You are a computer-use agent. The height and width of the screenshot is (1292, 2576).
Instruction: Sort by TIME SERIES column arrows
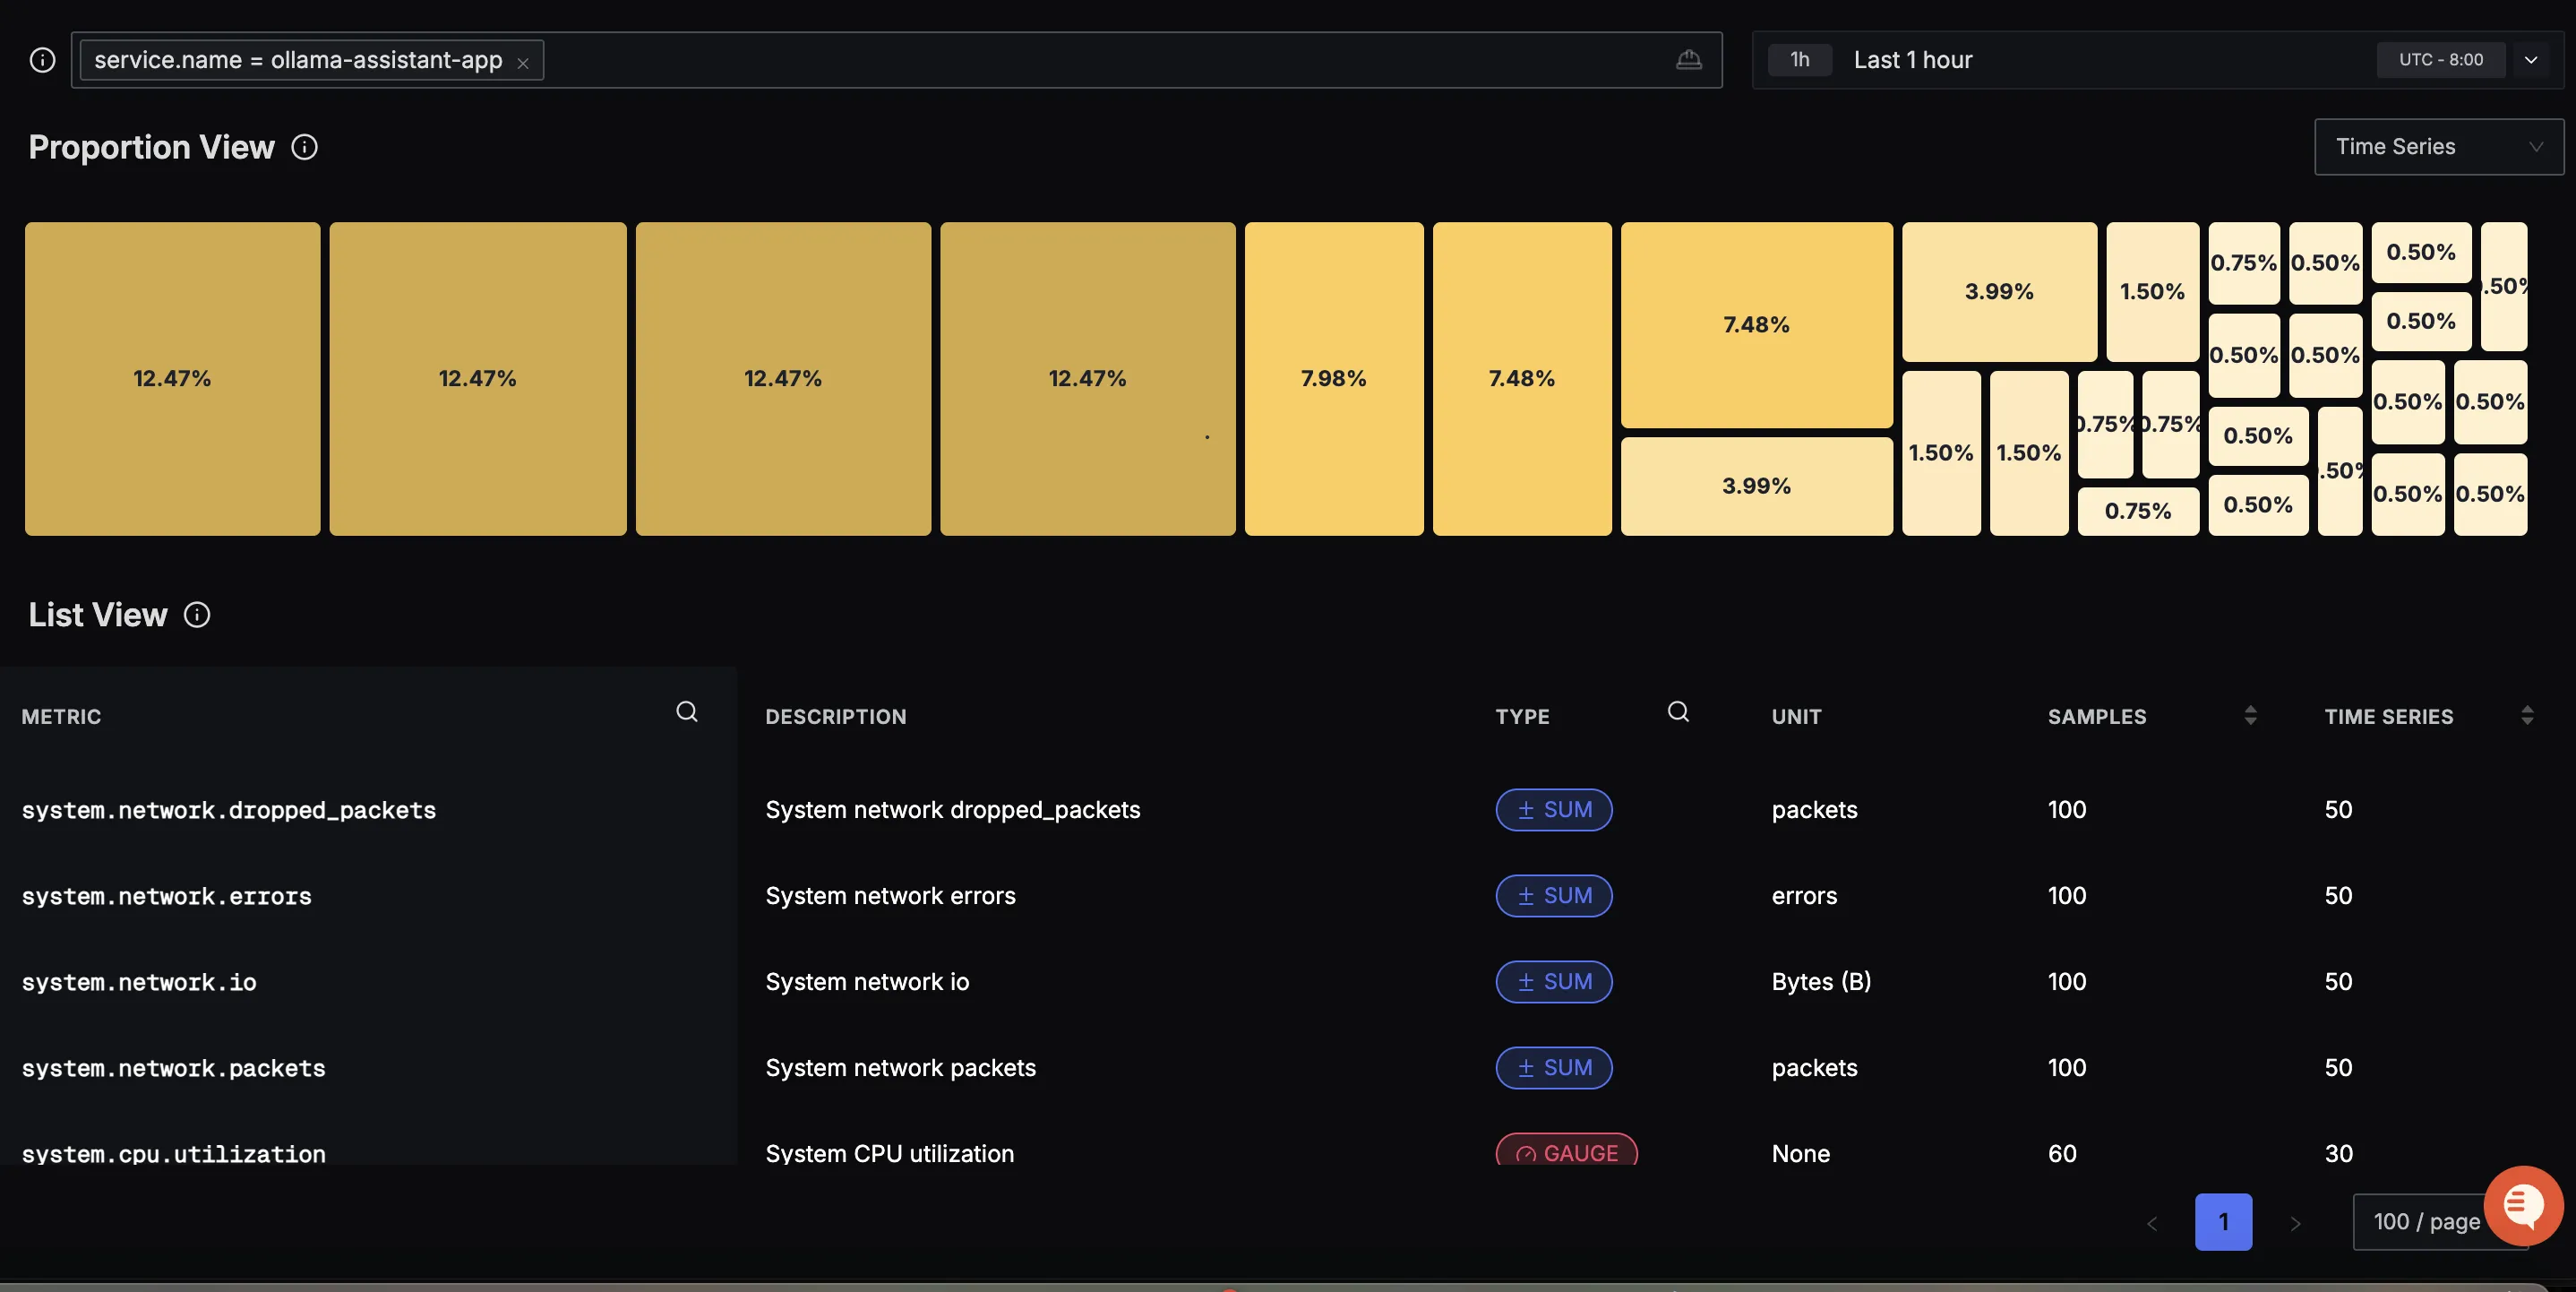click(2527, 716)
